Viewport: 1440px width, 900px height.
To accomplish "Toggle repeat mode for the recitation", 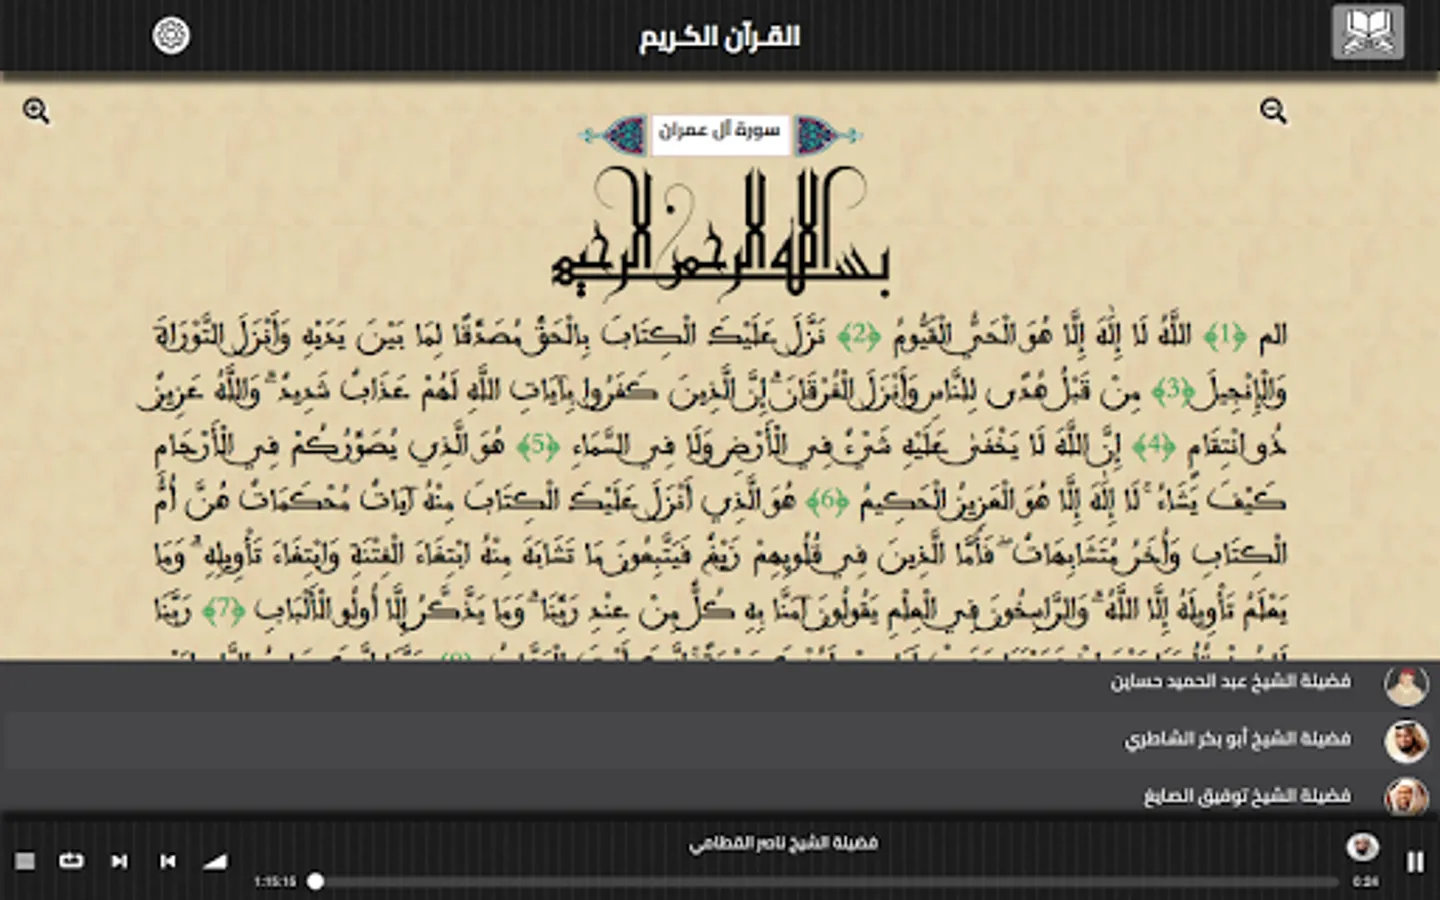I will (71, 860).
